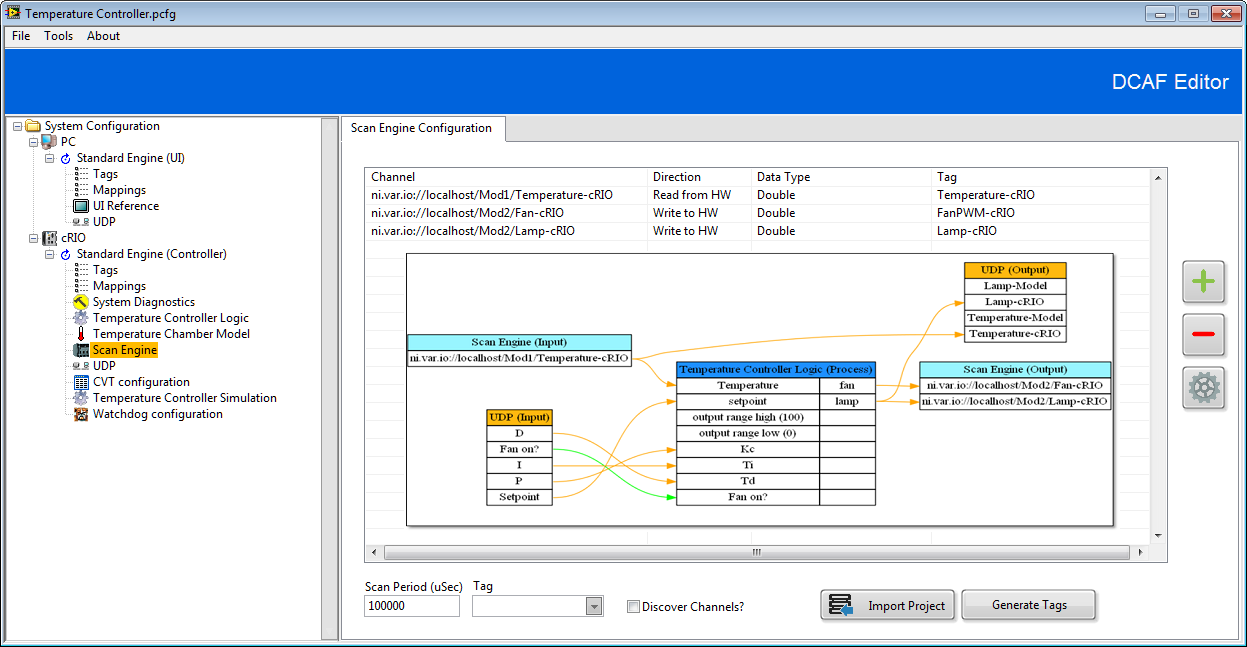Open the File menu
Screen dimensions: 1247x647
21,36
